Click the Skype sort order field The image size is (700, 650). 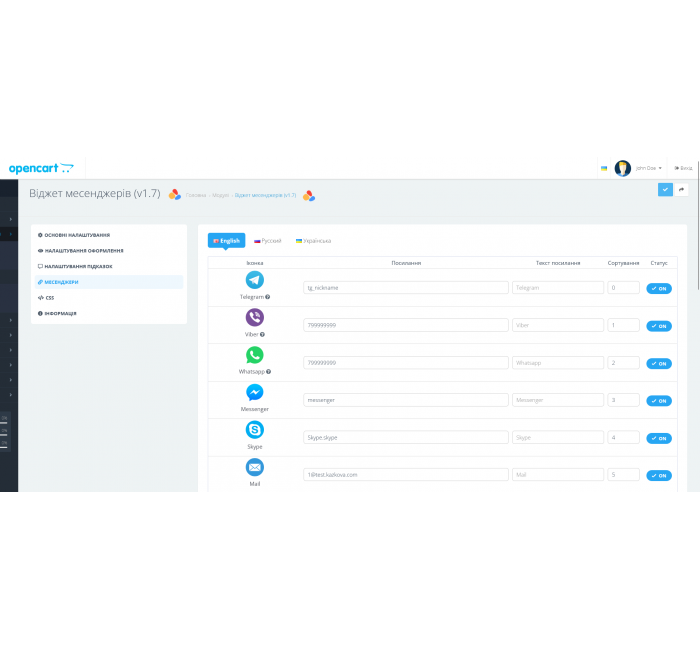click(x=623, y=437)
